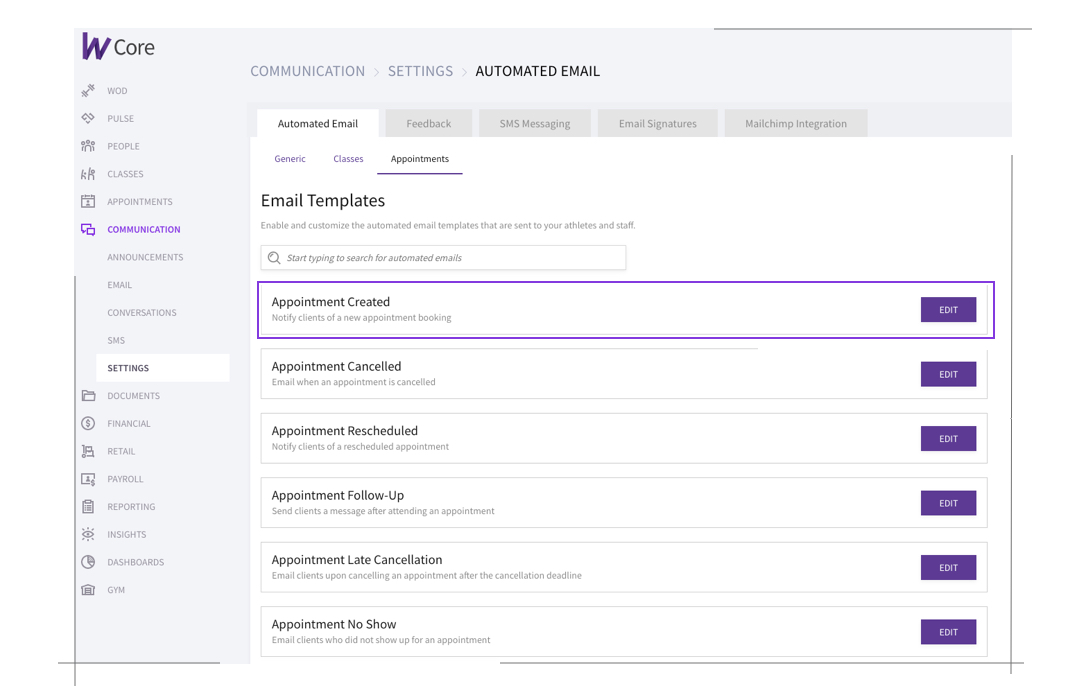
Task: Focus the automated emails search field
Action: [x=450, y=258]
